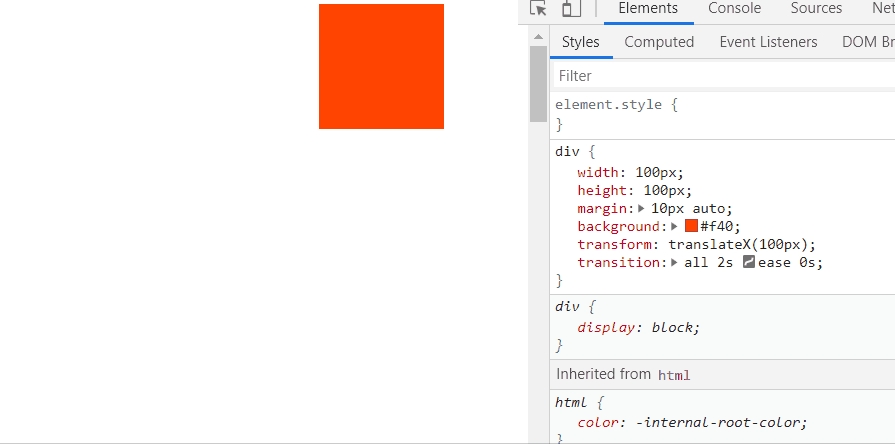The width and height of the screenshot is (895, 444).
Task: Switch to the Console tab
Action: [x=734, y=9]
